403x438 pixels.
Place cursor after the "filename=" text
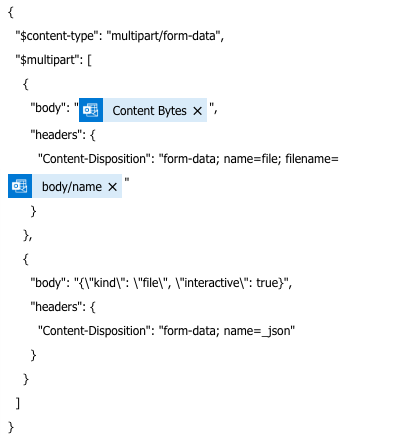point(339,159)
